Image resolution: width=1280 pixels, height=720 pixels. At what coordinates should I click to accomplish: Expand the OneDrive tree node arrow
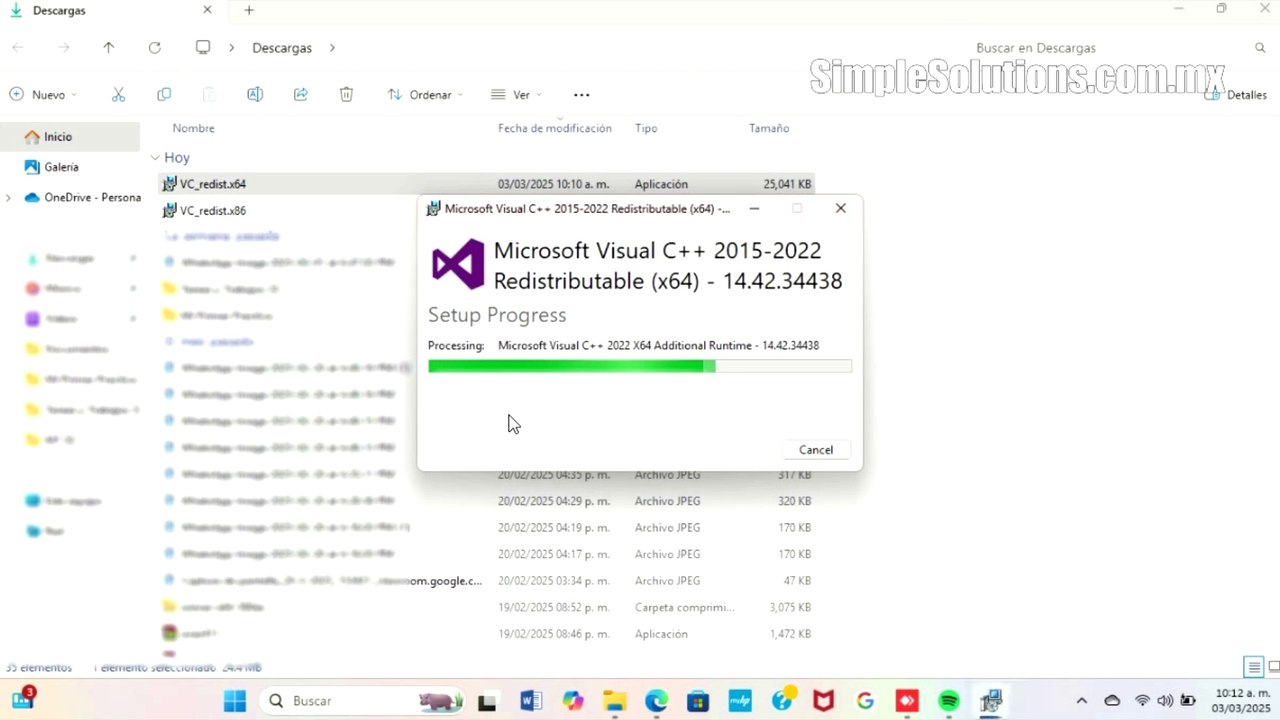coord(9,198)
